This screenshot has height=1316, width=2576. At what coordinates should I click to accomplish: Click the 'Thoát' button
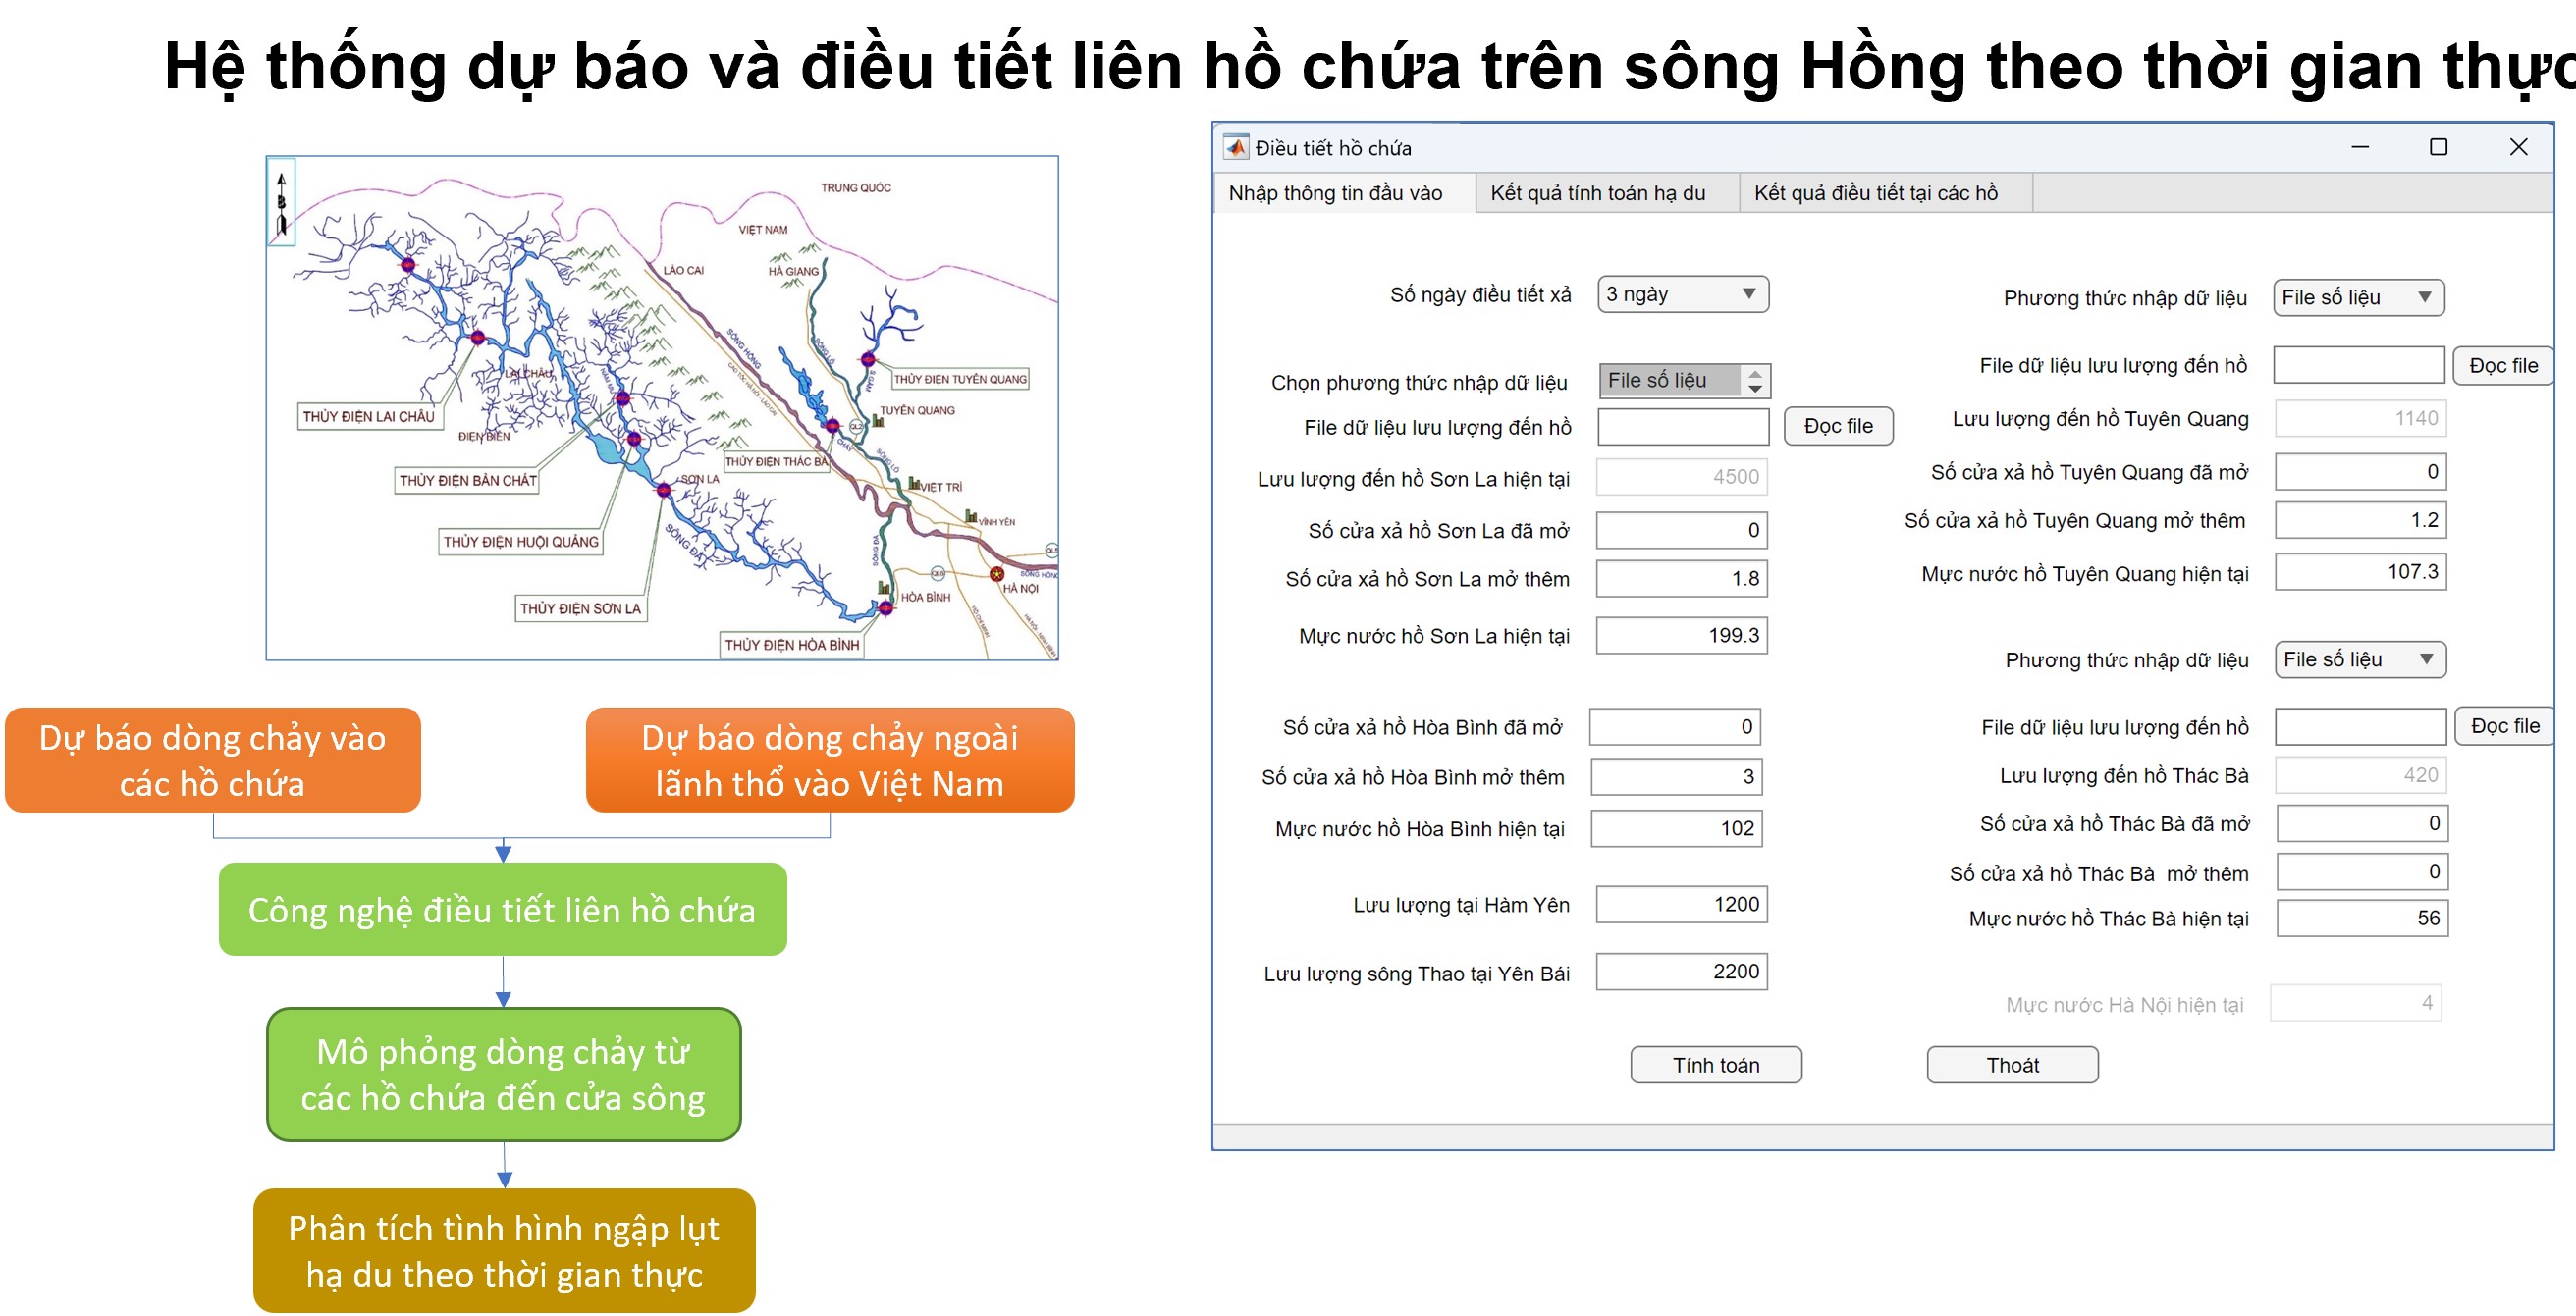click(2012, 1065)
